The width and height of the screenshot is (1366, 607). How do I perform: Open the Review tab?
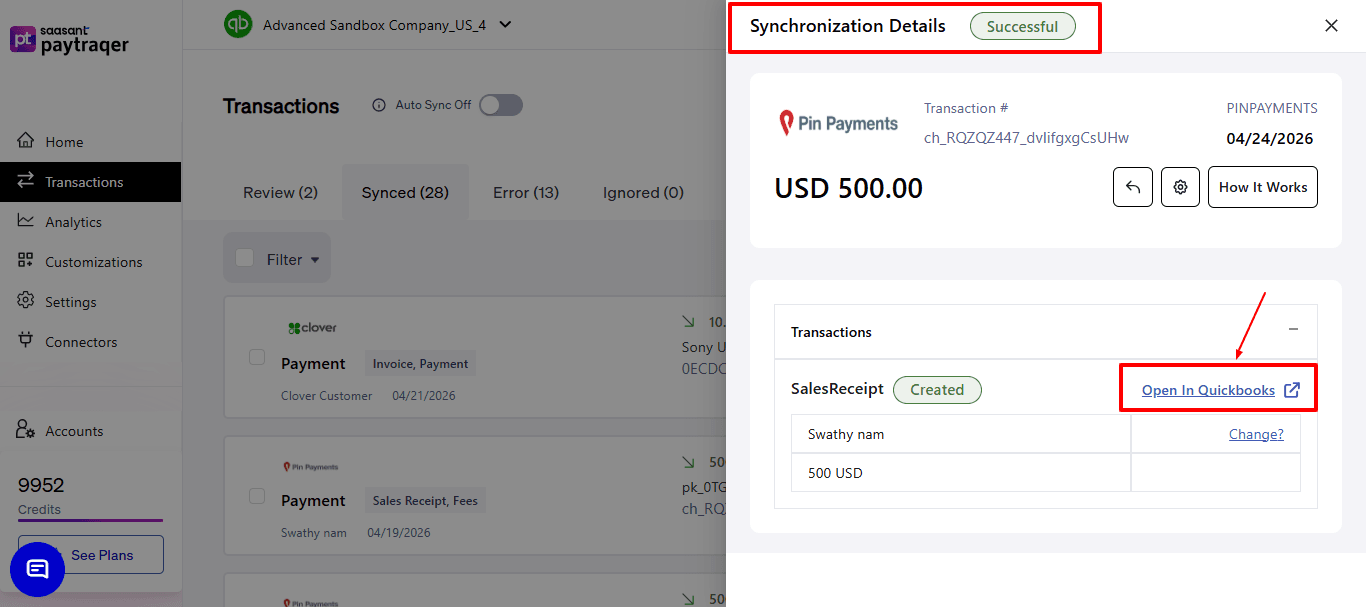coord(279,192)
